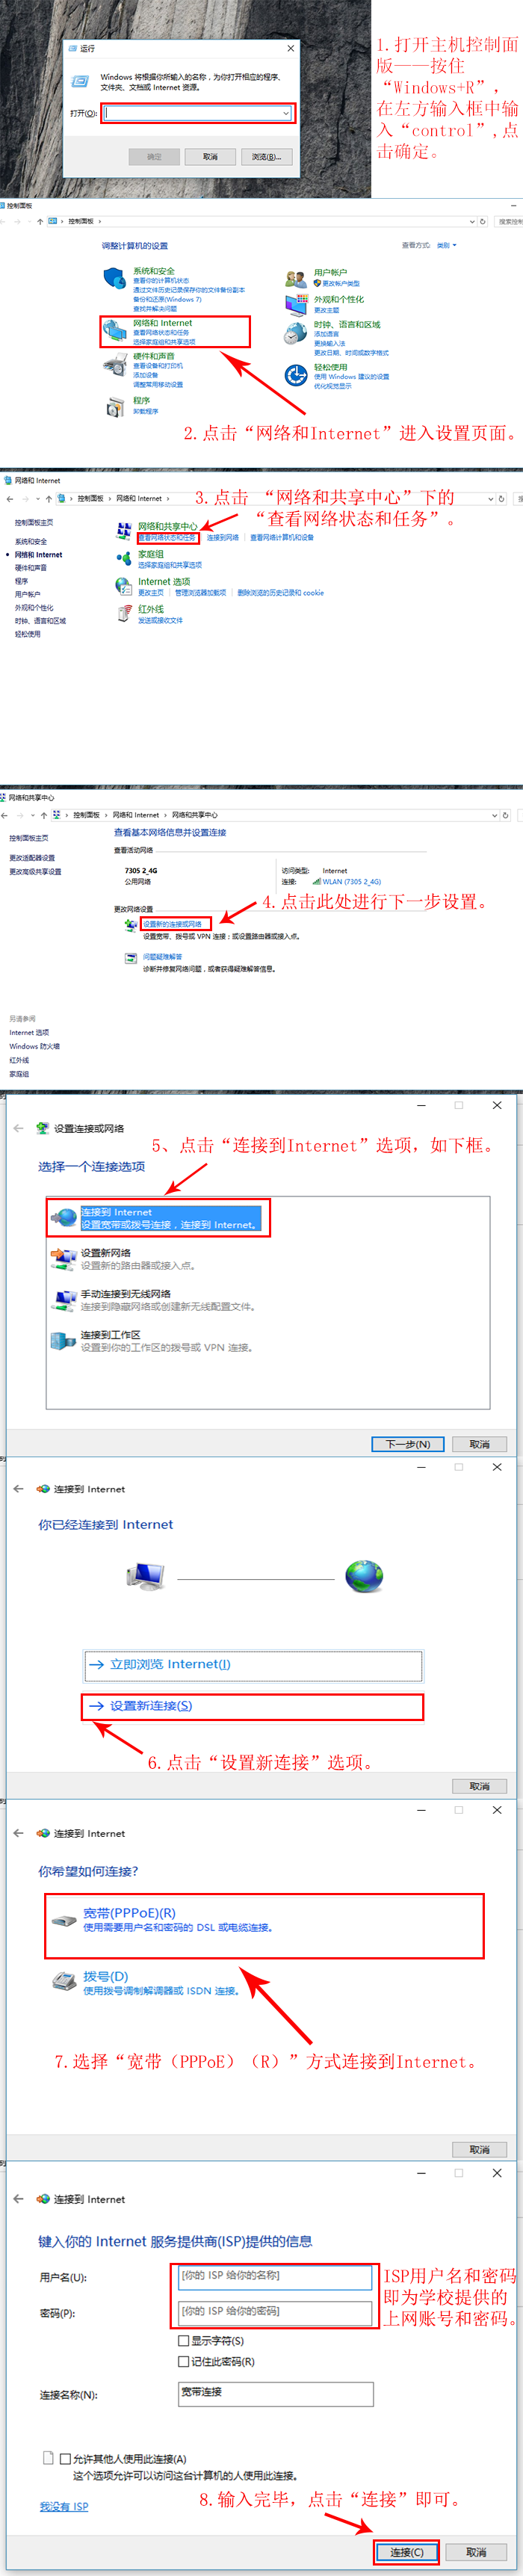Click 设置新的连接或网络 link

pos(172,924)
